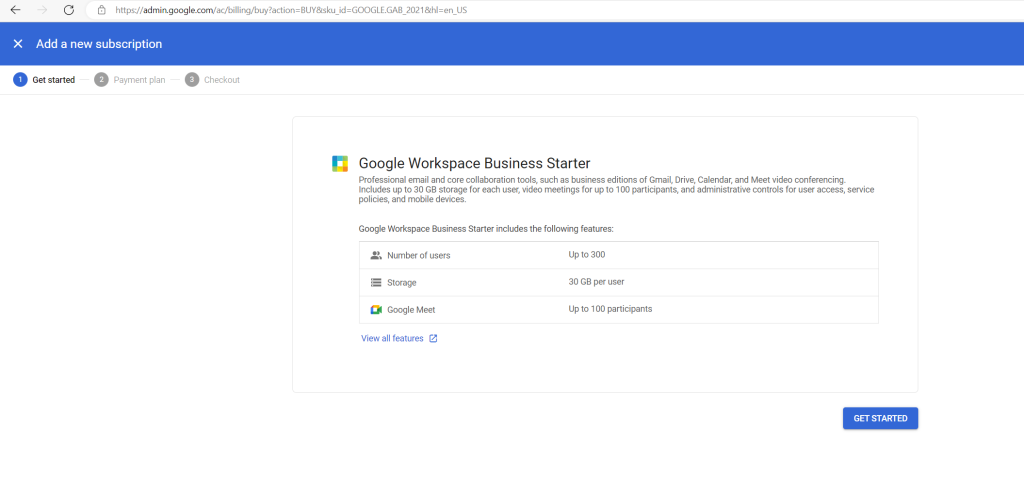This screenshot has width=1024, height=498.
Task: Reload the page with refresh icon
Action: (69, 10)
